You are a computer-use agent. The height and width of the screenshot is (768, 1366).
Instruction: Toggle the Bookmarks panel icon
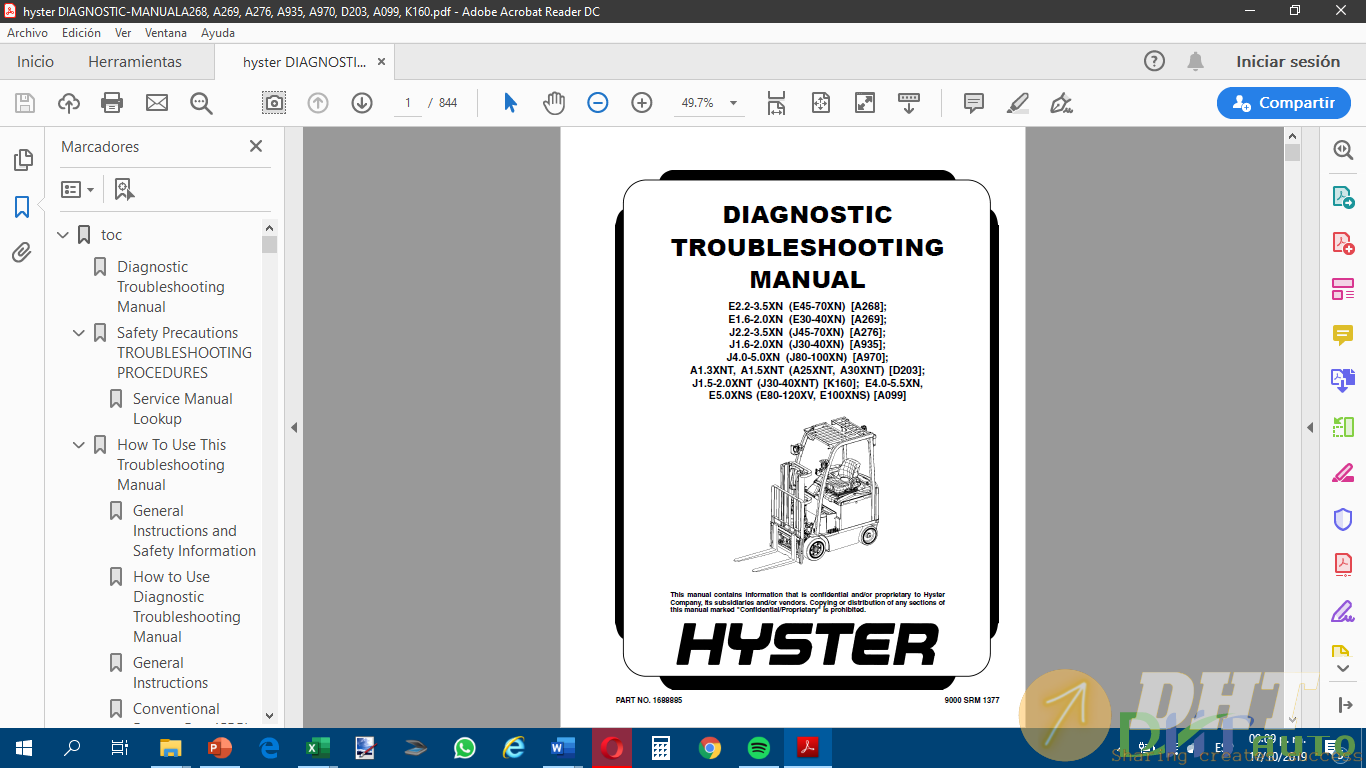tap(22, 207)
